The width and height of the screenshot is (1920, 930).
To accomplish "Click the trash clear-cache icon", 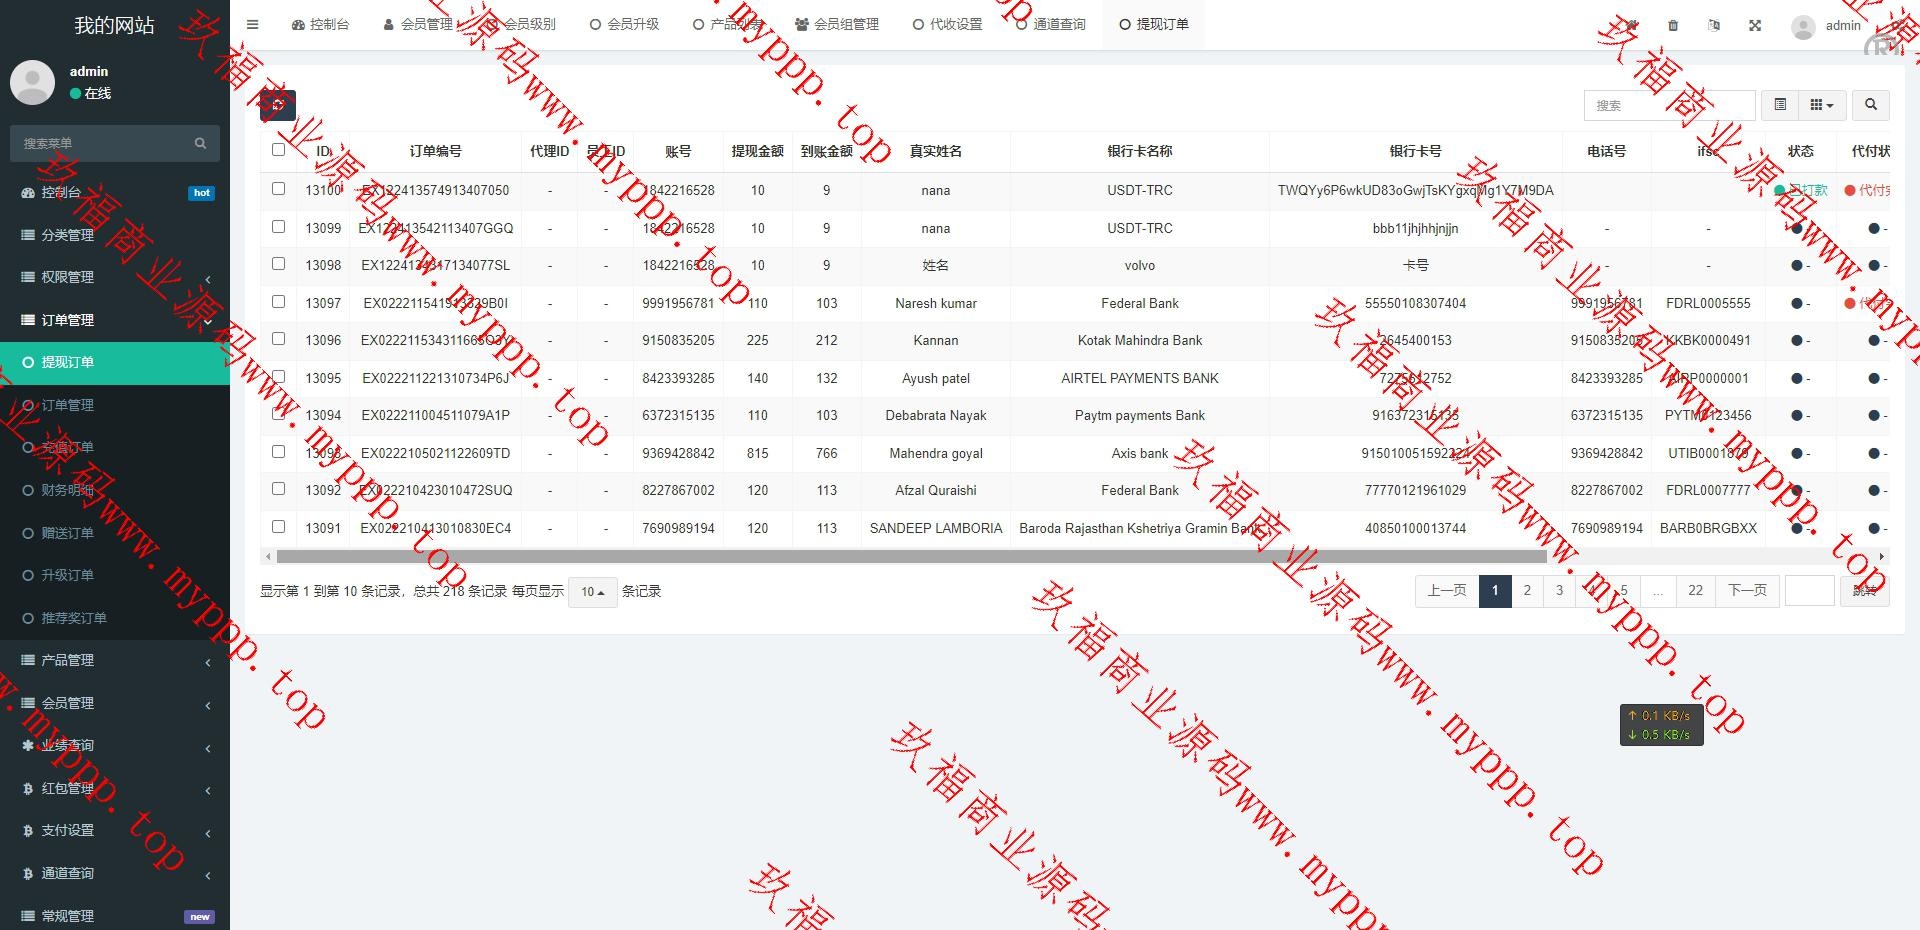I will (1673, 26).
